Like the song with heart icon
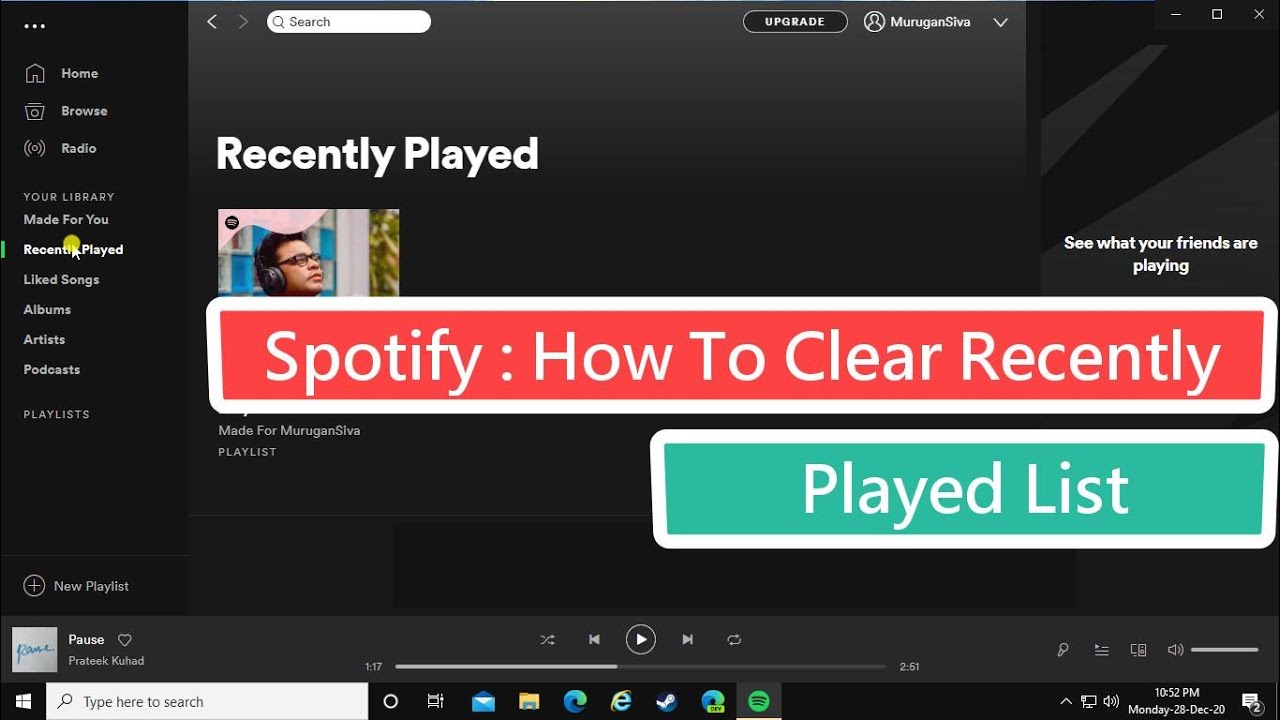This screenshot has height=720, width=1280. tap(125, 640)
